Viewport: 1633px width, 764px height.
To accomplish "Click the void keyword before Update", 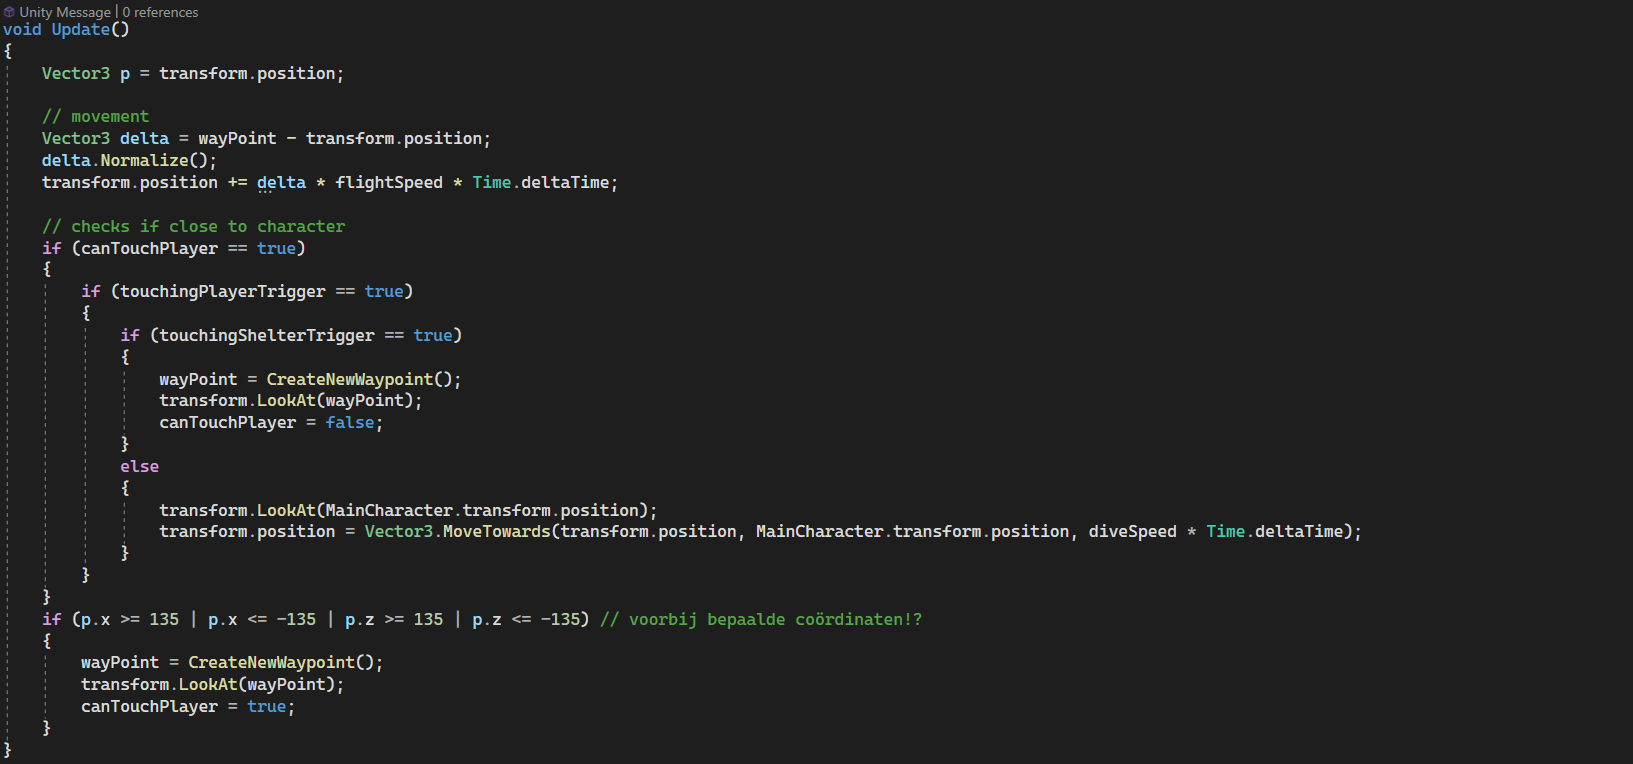I will [22, 30].
